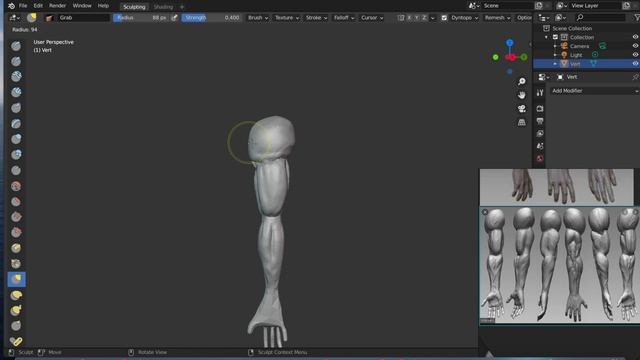Open the Remesh dropdown

click(497, 18)
